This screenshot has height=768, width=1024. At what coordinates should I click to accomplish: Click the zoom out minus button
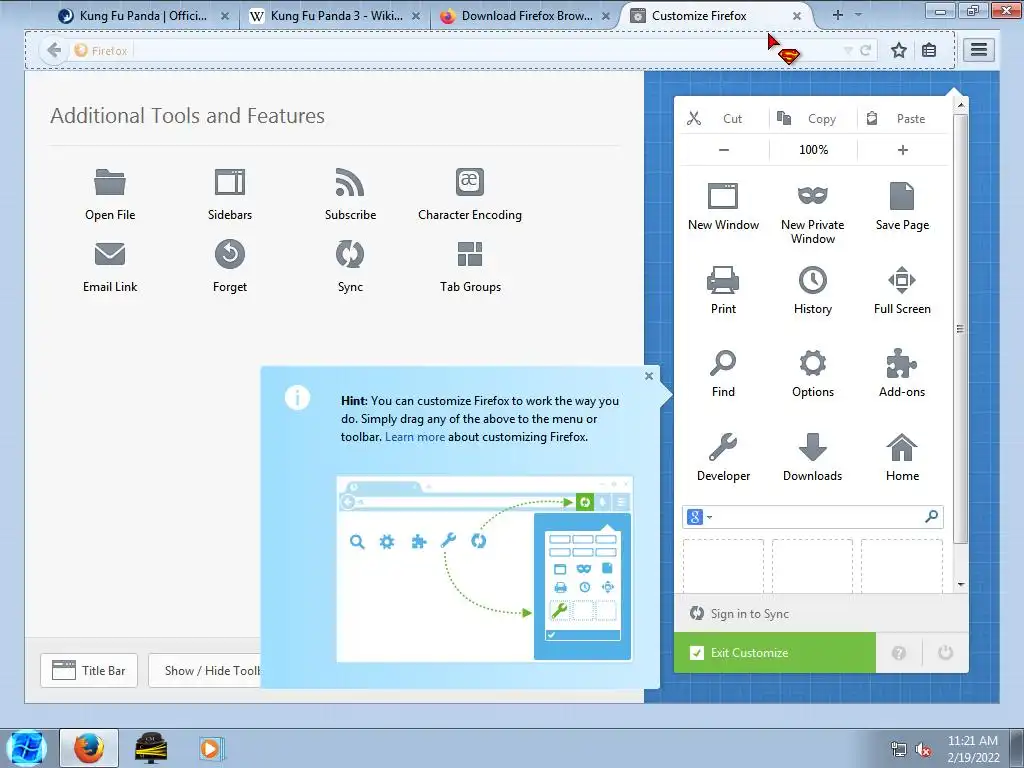click(724, 150)
